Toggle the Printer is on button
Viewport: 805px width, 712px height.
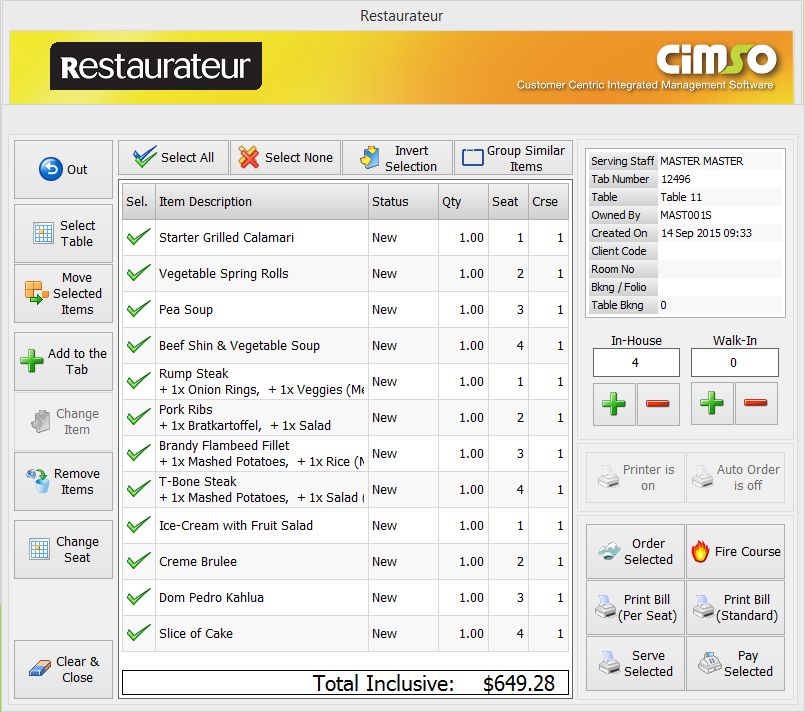(x=635, y=477)
